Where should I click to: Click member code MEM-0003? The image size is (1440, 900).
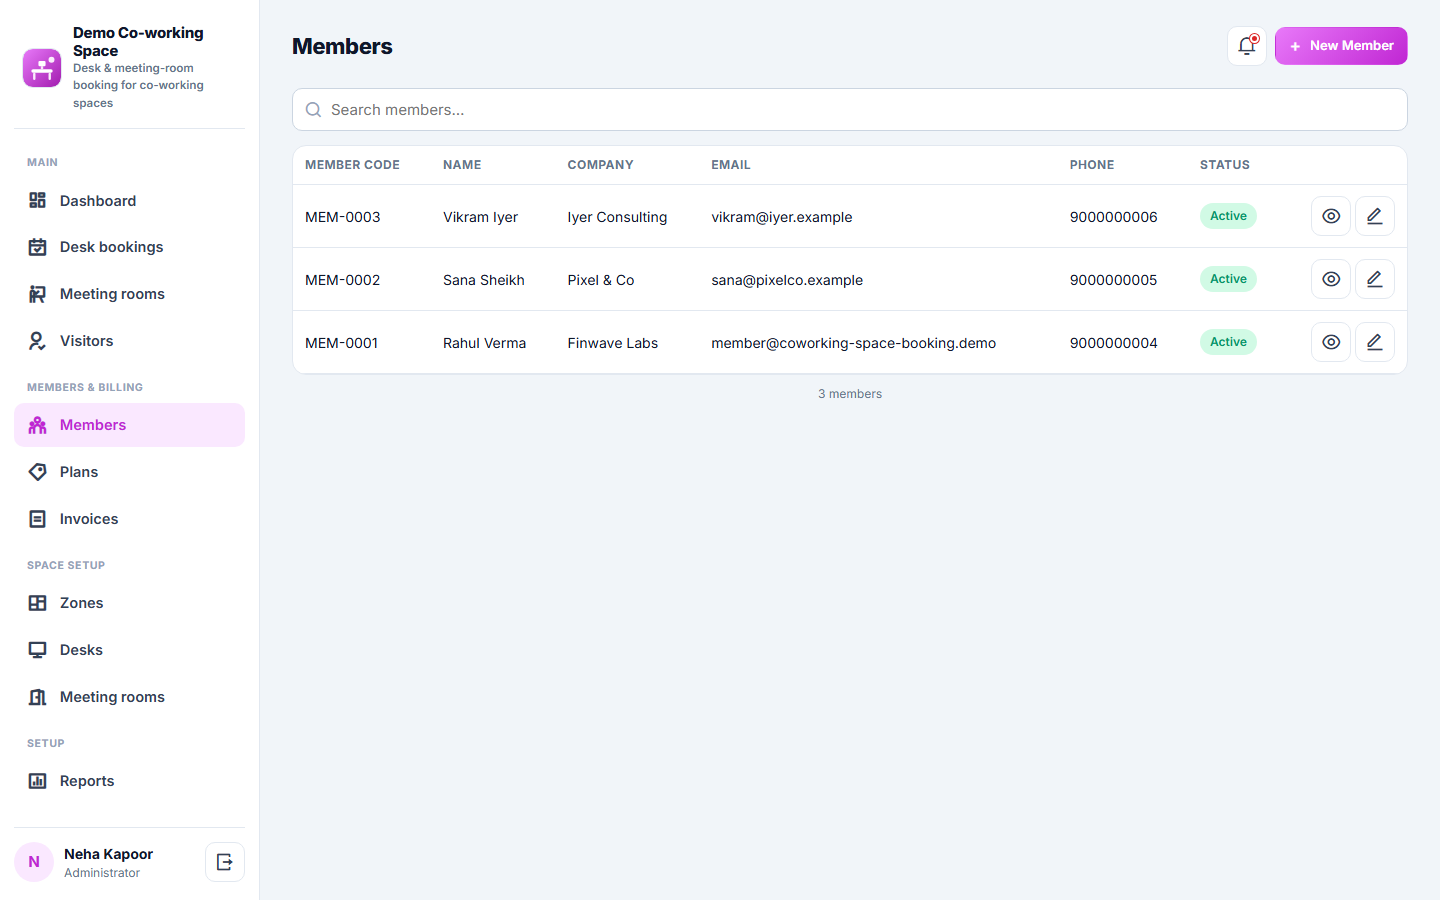[343, 217]
